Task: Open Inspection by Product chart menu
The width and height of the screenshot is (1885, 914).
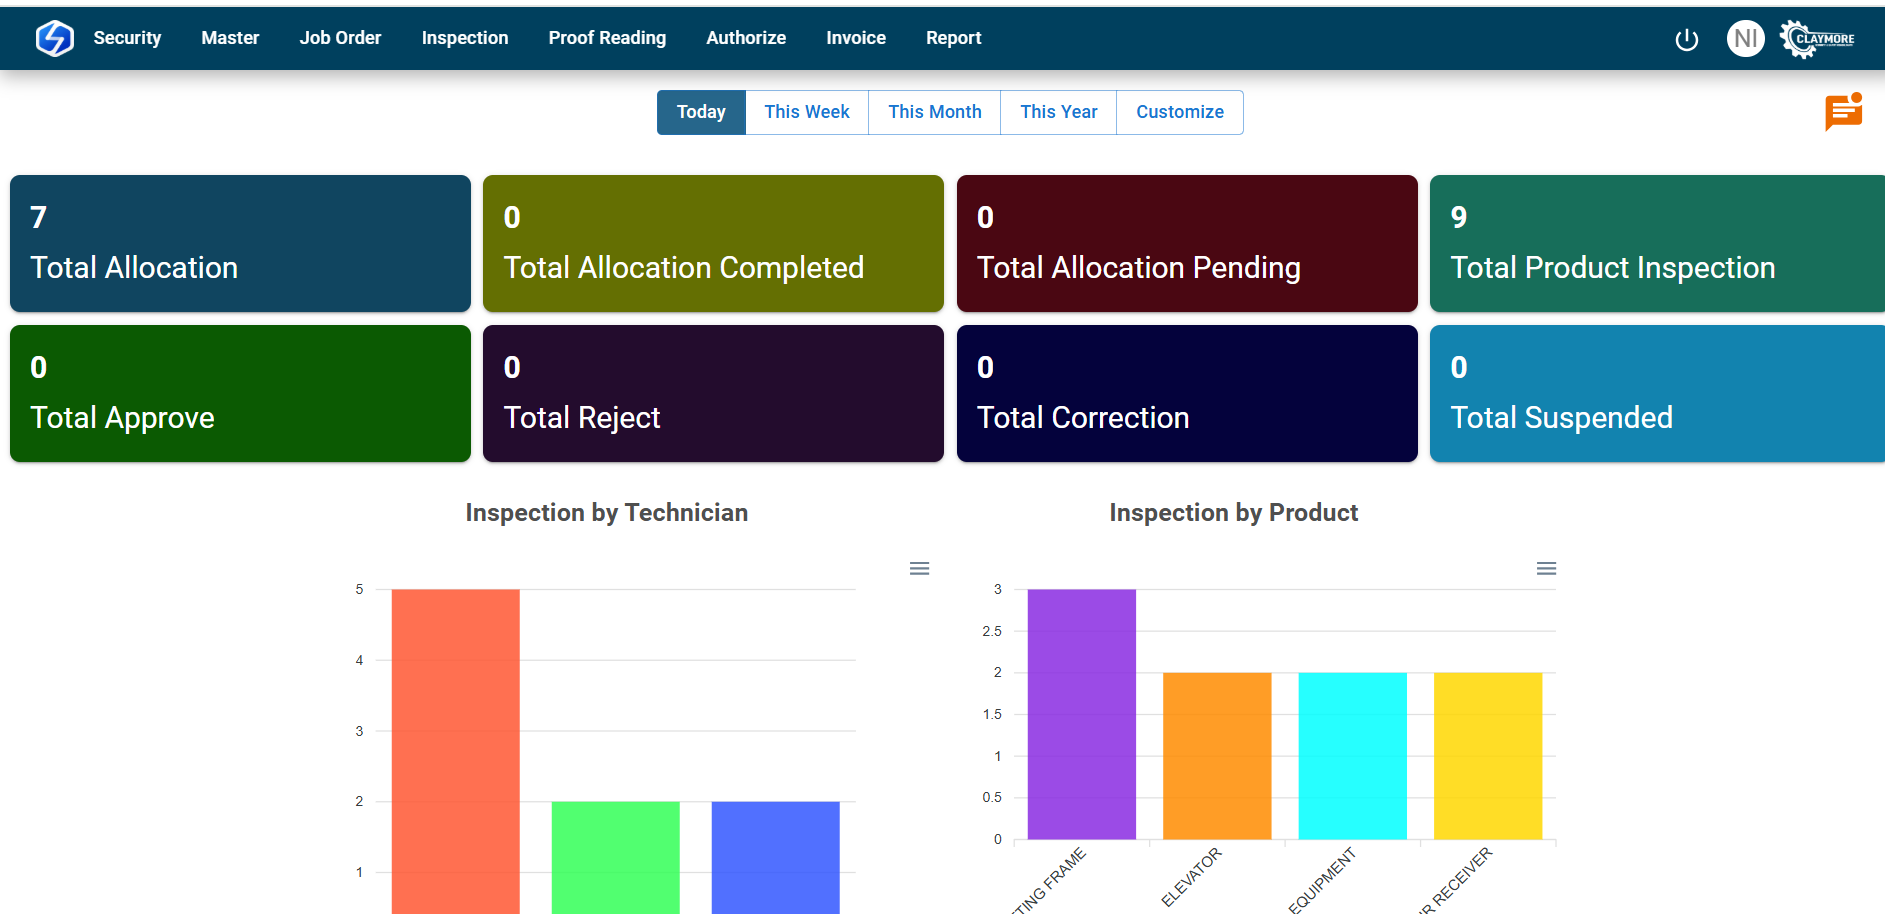Action: (1546, 569)
